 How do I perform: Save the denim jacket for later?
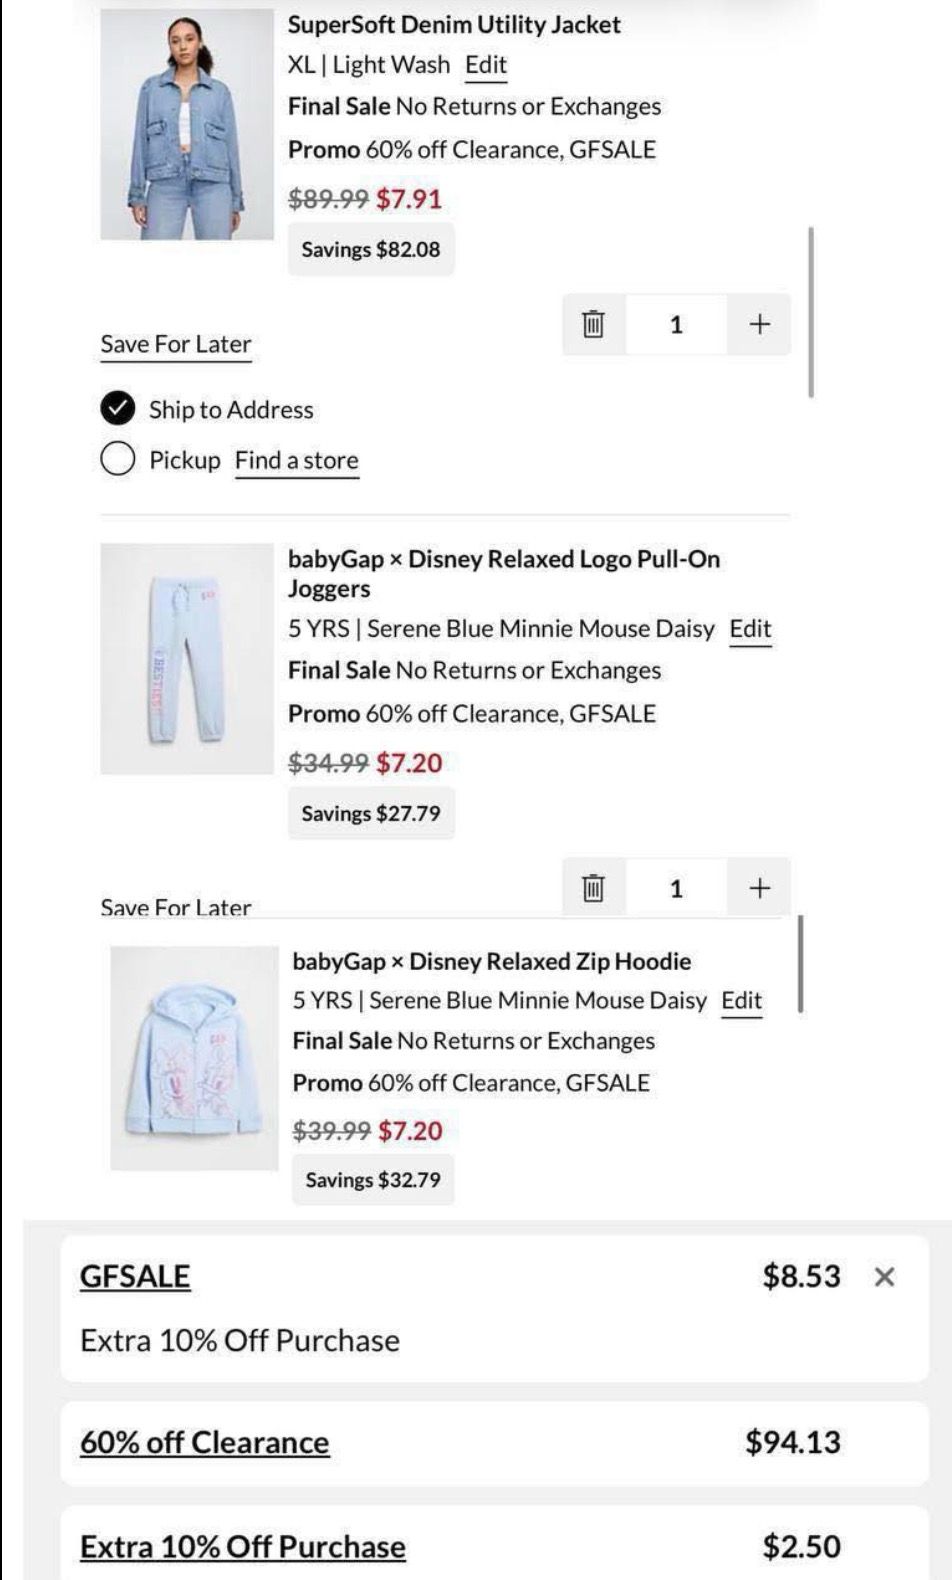pyautogui.click(x=176, y=344)
